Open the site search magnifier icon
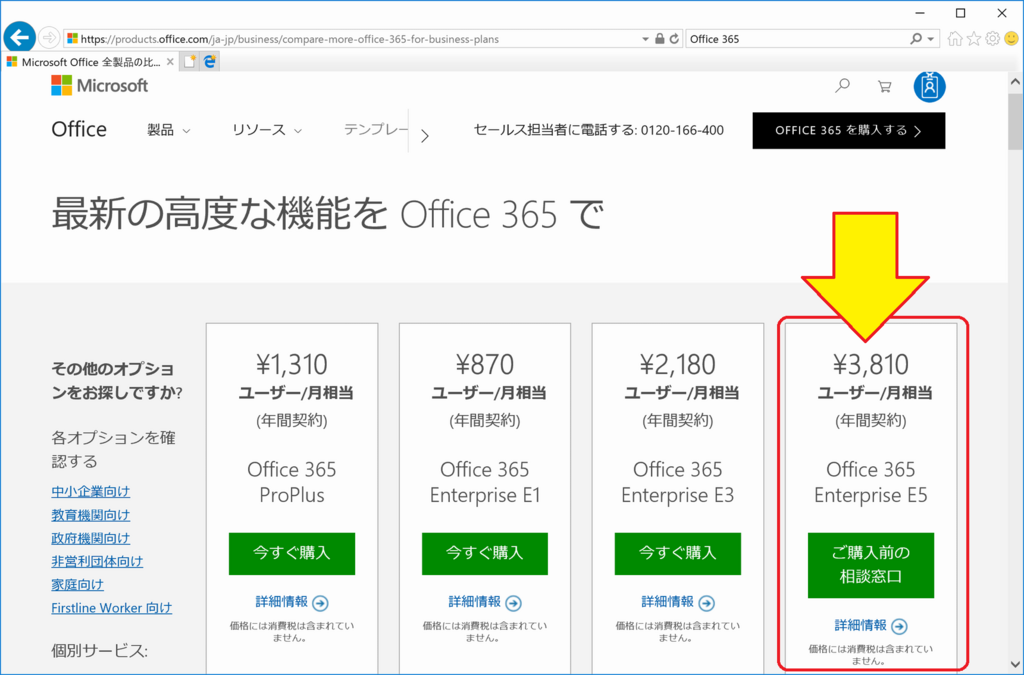 [842, 86]
